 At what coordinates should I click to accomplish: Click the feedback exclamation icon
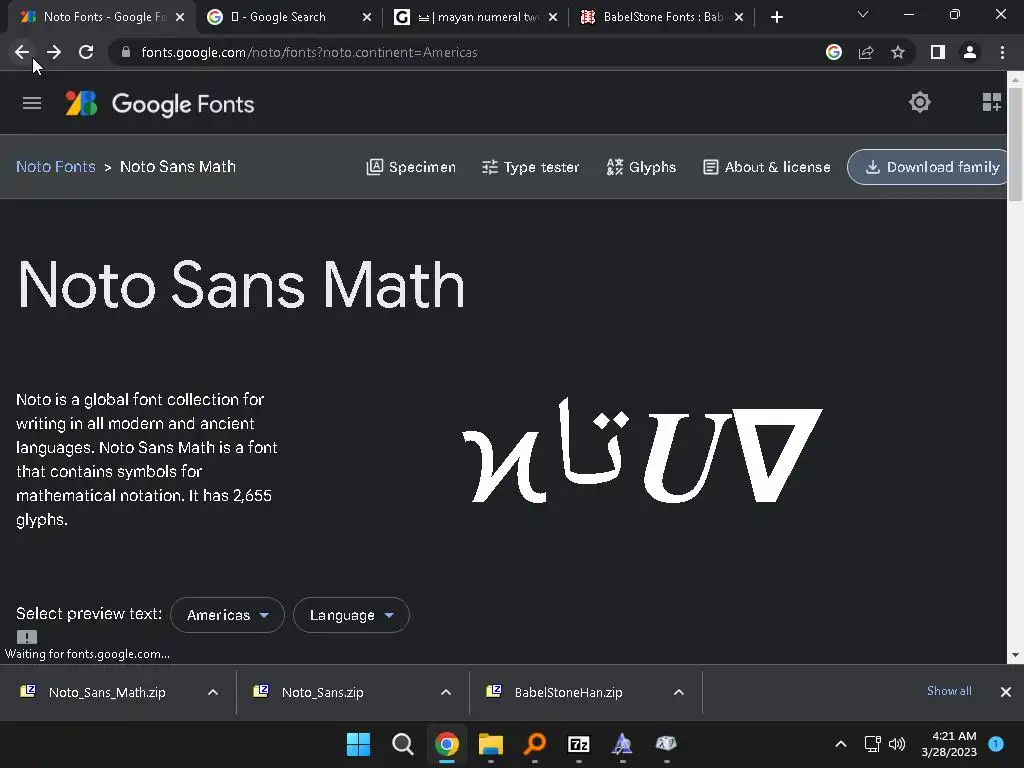pos(27,637)
